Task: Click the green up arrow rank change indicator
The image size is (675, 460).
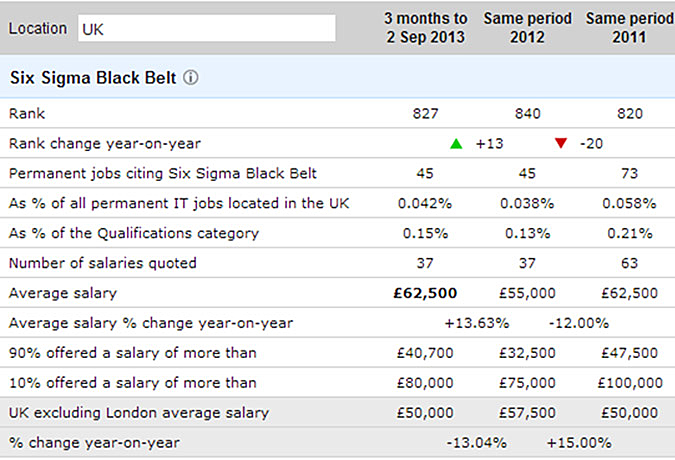Action: [x=456, y=143]
